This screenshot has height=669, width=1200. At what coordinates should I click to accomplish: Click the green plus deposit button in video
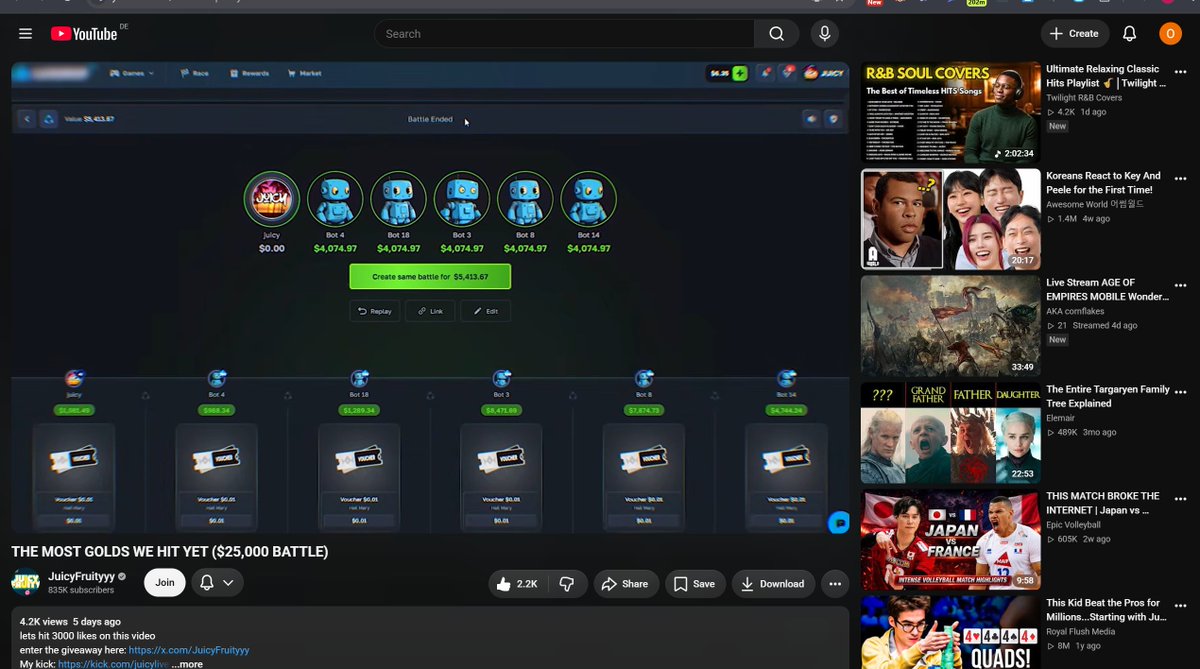[740, 73]
